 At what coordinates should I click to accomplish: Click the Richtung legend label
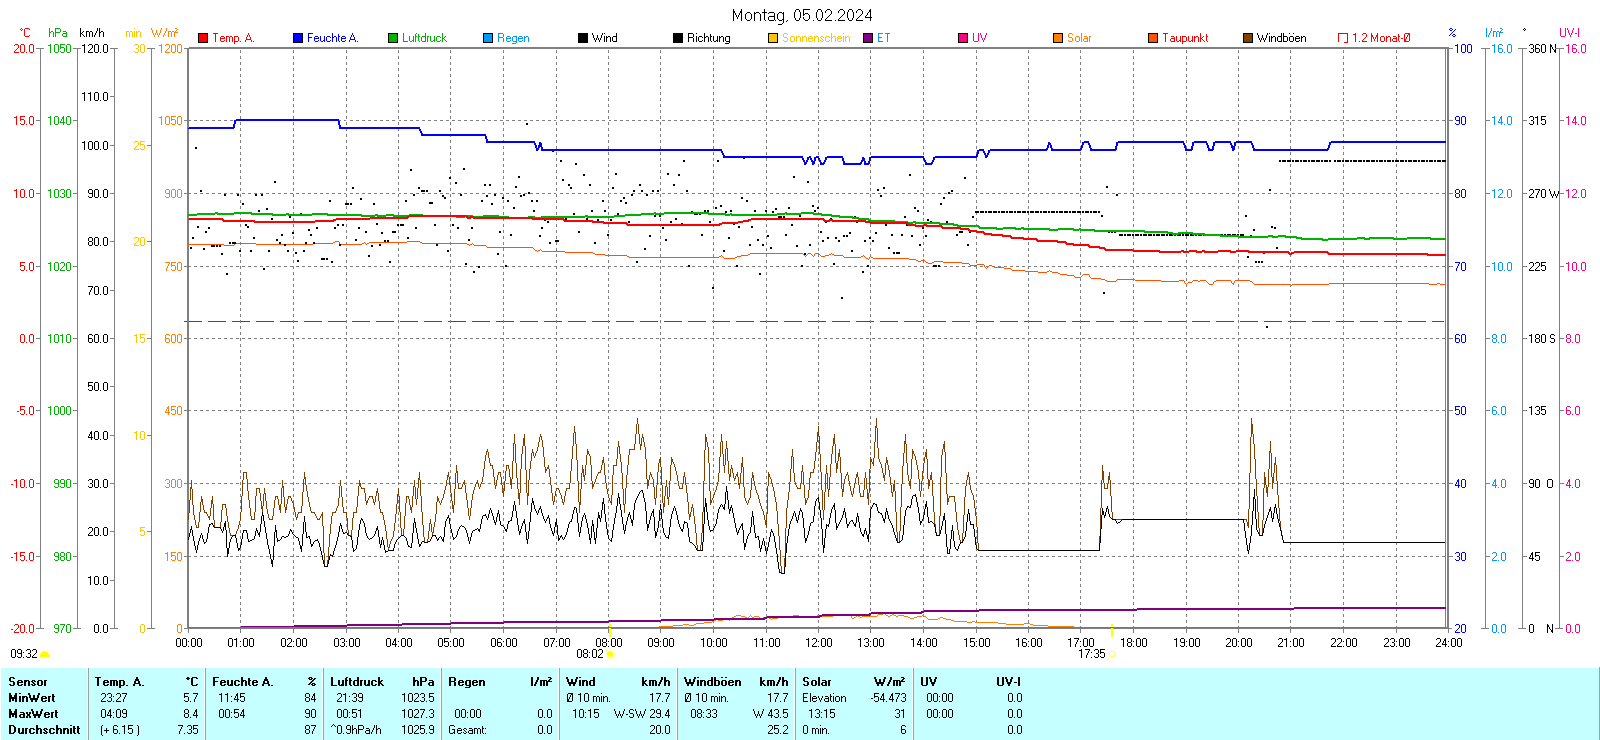[708, 38]
